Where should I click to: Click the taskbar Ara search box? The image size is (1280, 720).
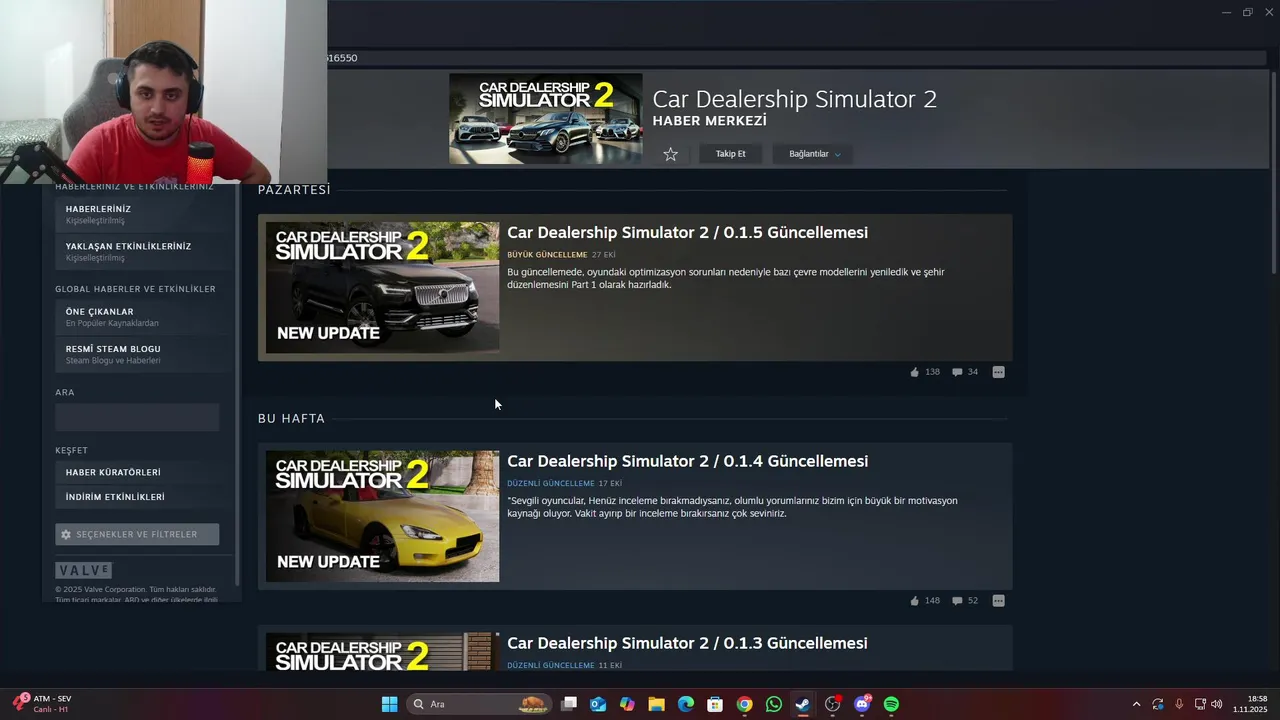479,704
